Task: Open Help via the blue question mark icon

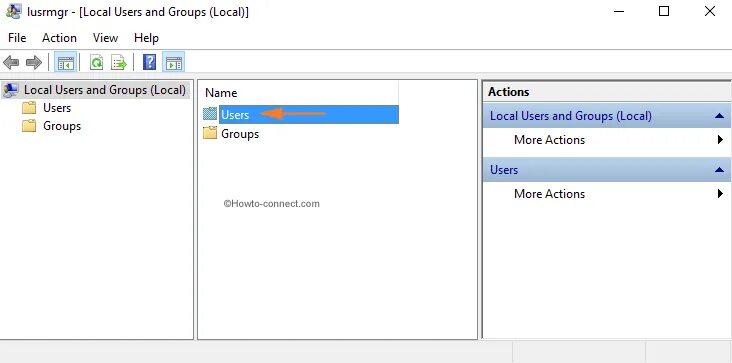Action: pyautogui.click(x=149, y=62)
